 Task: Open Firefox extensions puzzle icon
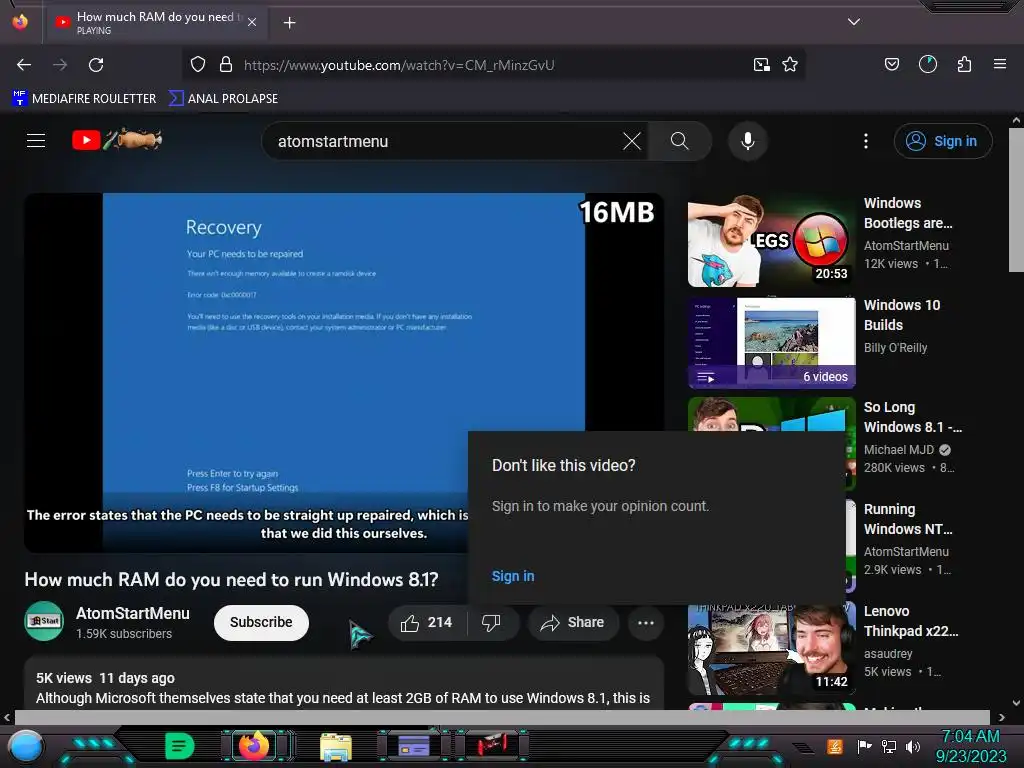[964, 64]
